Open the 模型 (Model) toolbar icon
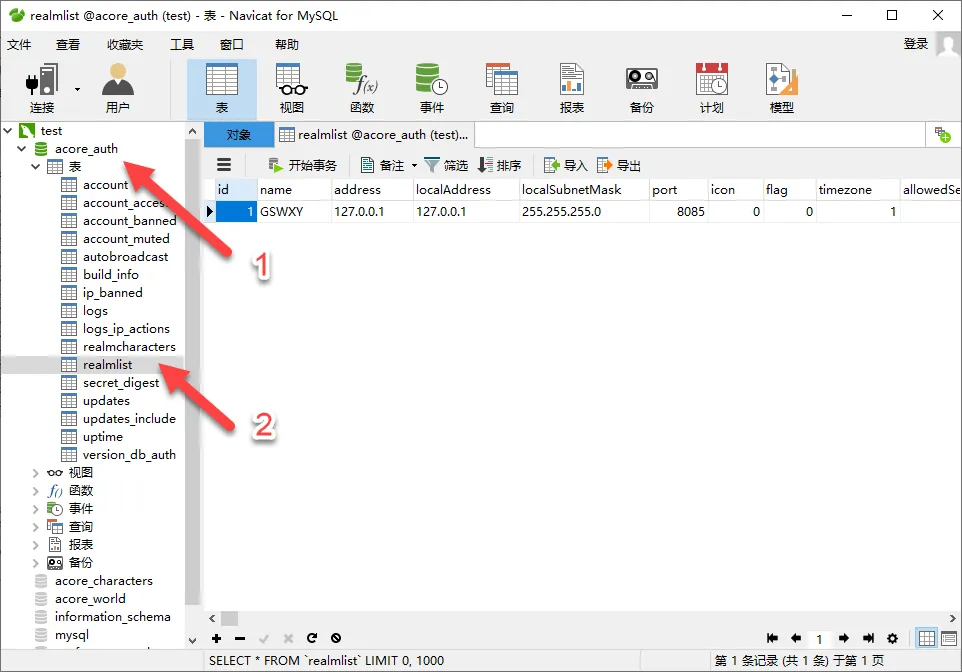 point(781,89)
